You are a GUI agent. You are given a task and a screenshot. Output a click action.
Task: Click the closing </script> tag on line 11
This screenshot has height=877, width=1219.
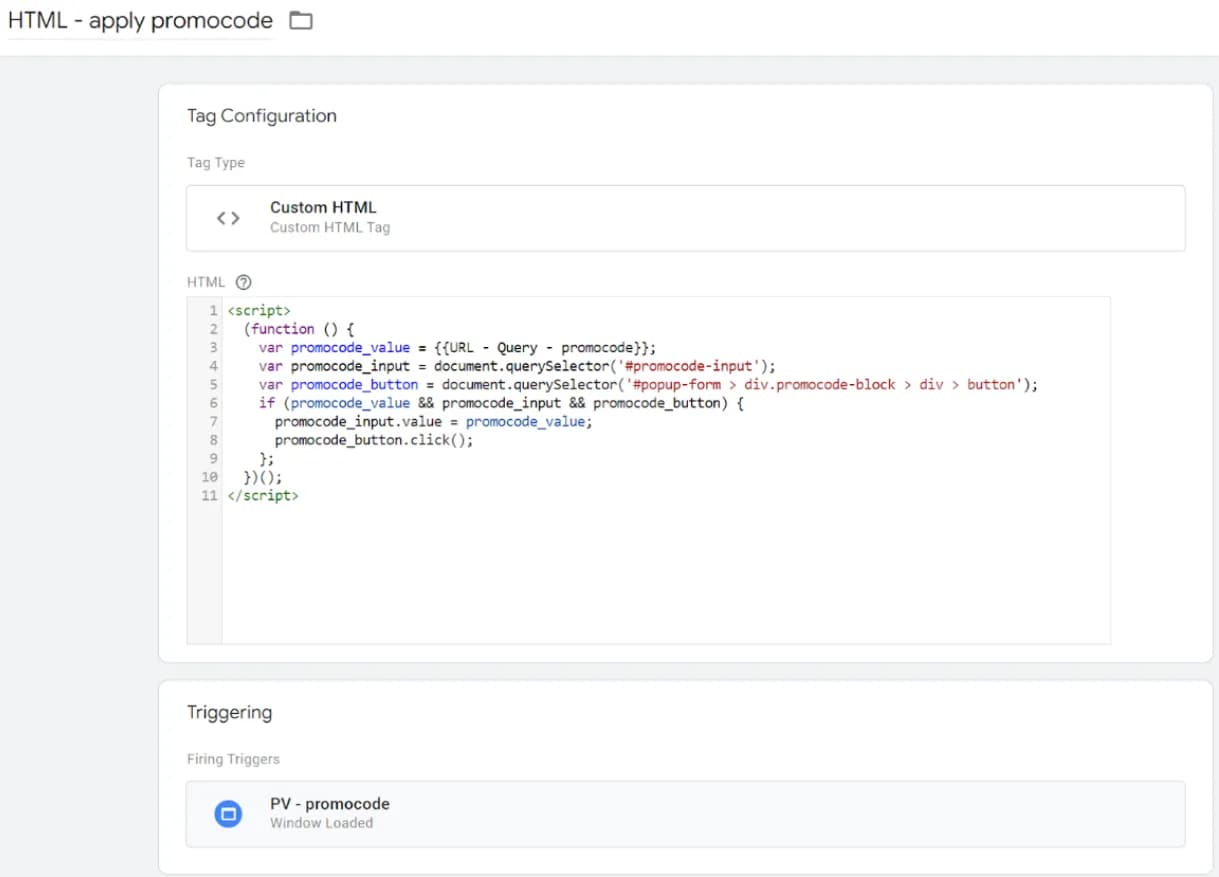pyautogui.click(x=262, y=495)
